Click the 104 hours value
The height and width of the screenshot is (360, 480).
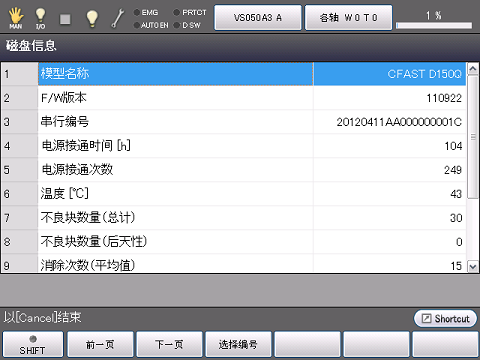click(x=453, y=146)
